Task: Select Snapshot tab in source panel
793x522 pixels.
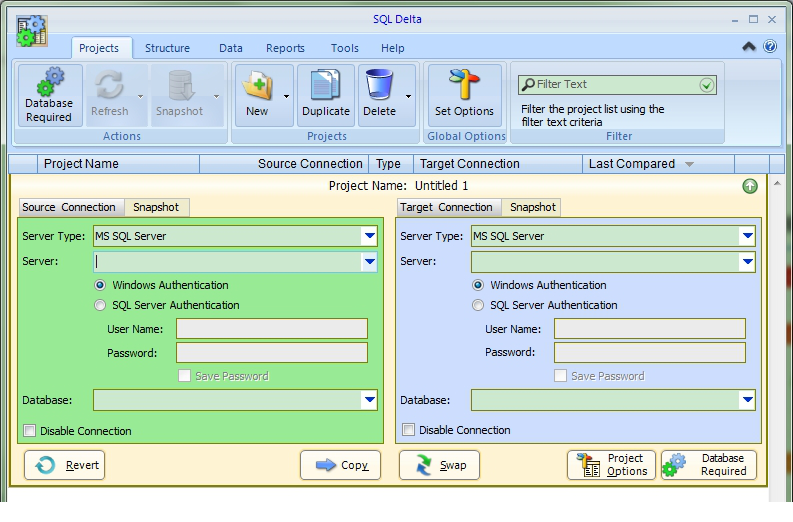Action: coord(156,207)
